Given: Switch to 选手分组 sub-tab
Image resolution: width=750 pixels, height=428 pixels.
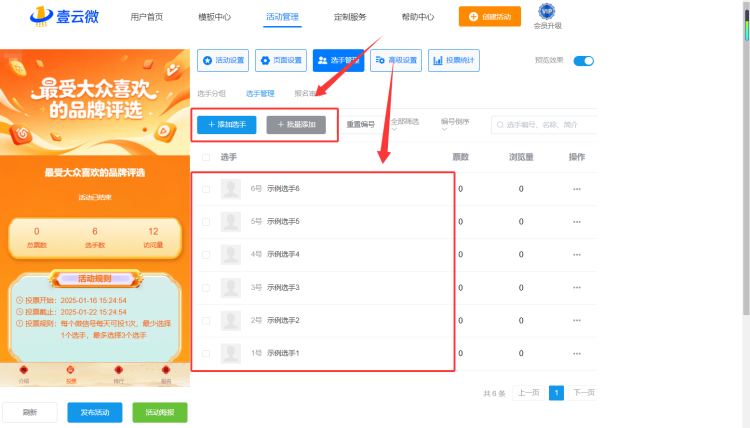Looking at the screenshot, I should click(211, 94).
